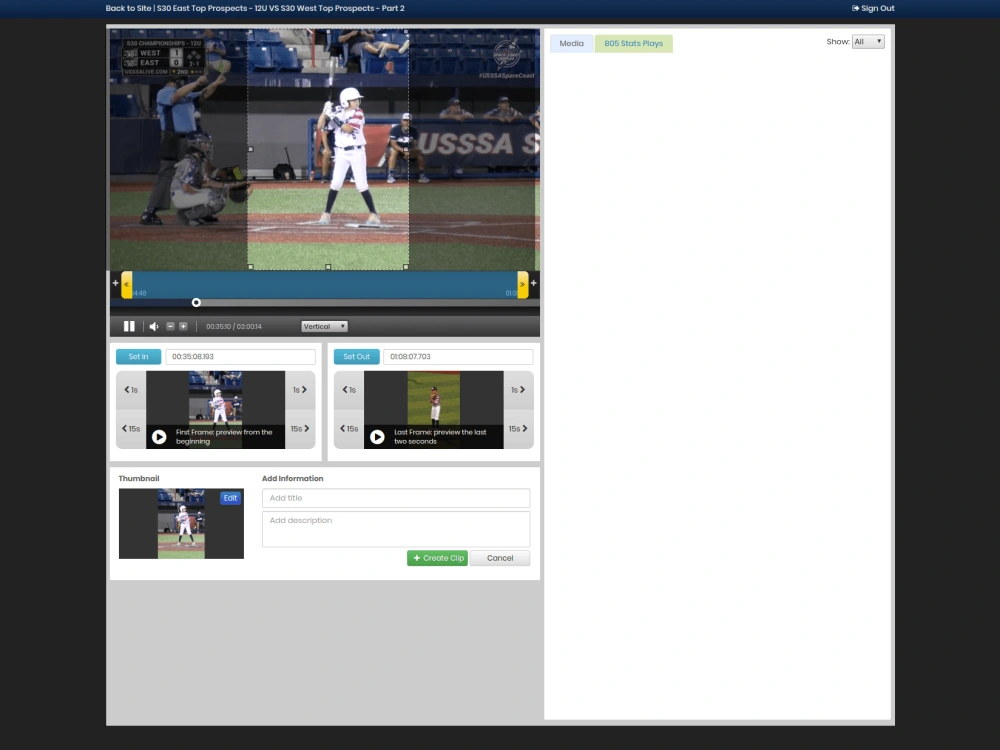Cancel clip creation
Viewport: 1000px width, 750px height.
pyautogui.click(x=500, y=558)
